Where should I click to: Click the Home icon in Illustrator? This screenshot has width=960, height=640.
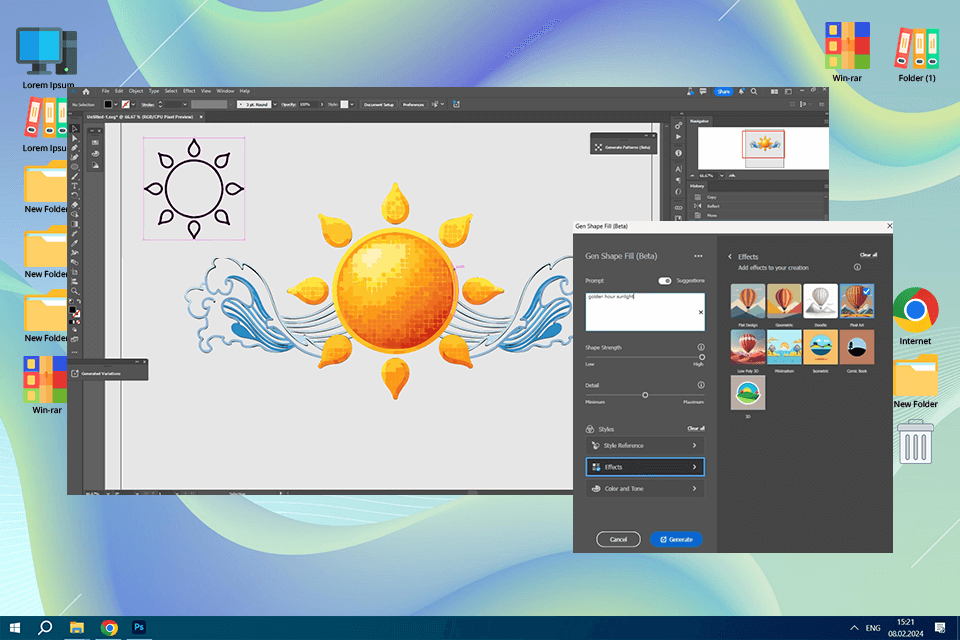tap(86, 91)
